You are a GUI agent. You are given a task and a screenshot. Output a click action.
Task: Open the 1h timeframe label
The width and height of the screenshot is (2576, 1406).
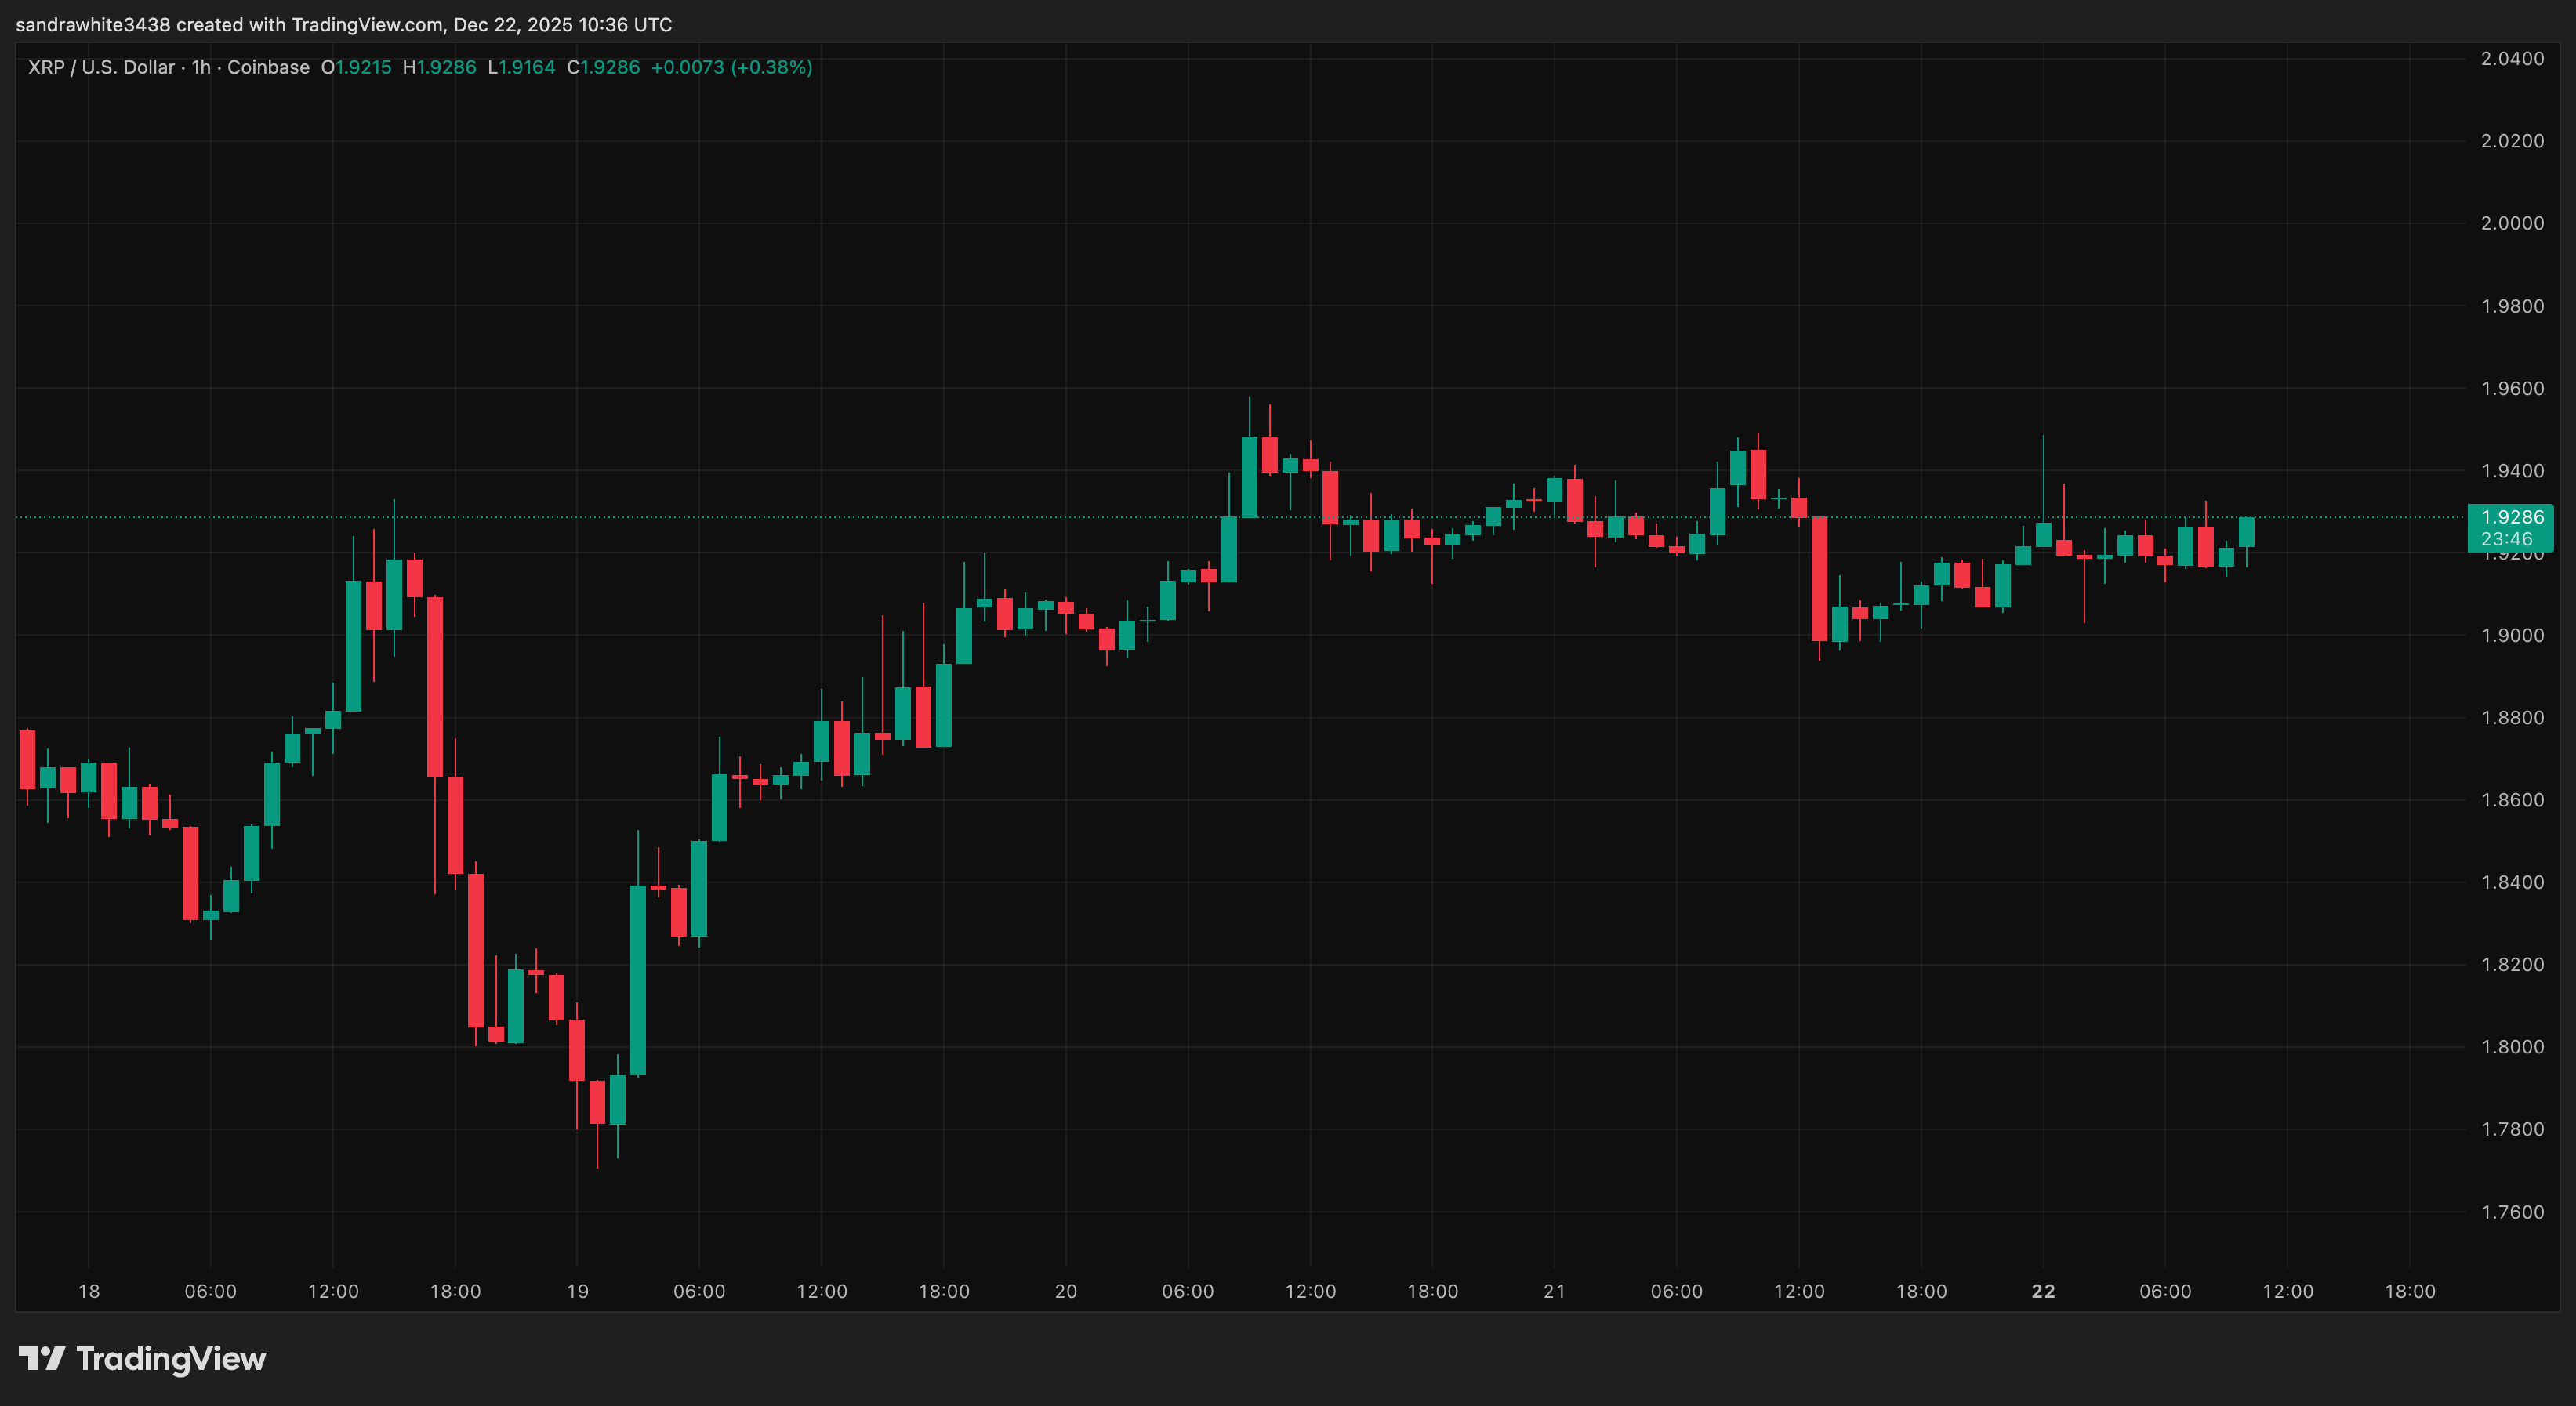click(x=200, y=67)
